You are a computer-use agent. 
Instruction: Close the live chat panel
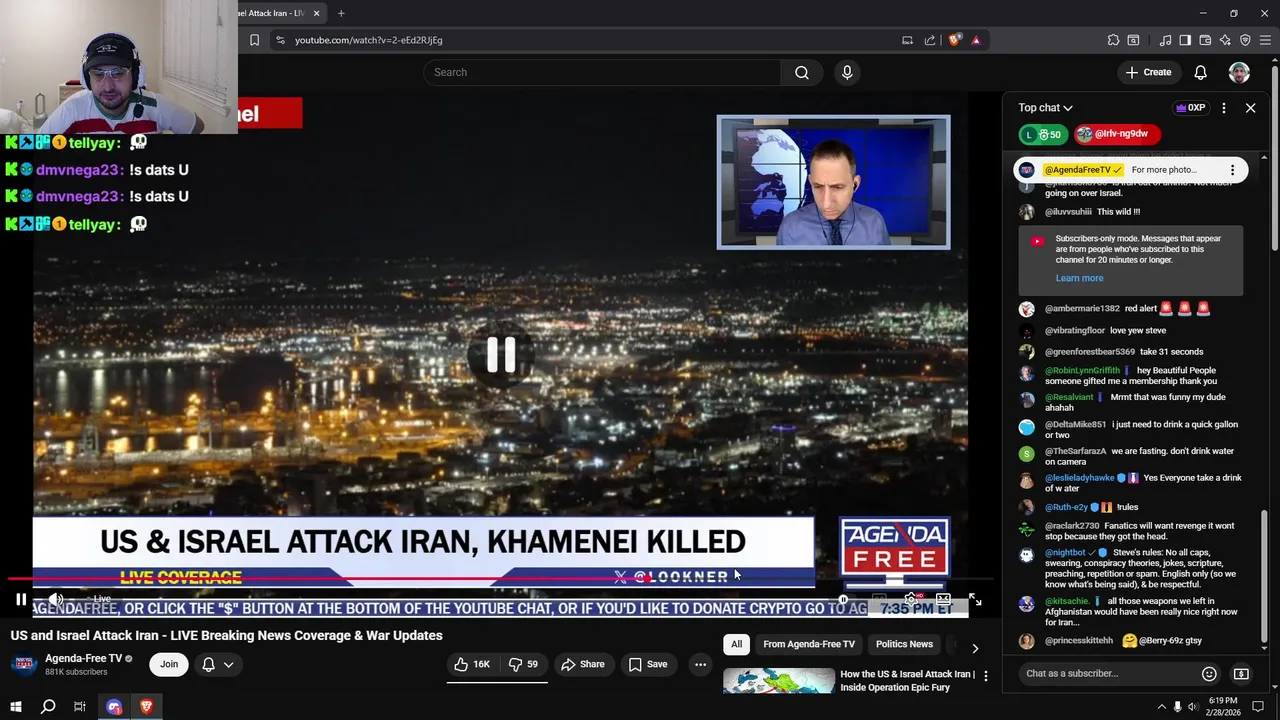tap(1251, 108)
